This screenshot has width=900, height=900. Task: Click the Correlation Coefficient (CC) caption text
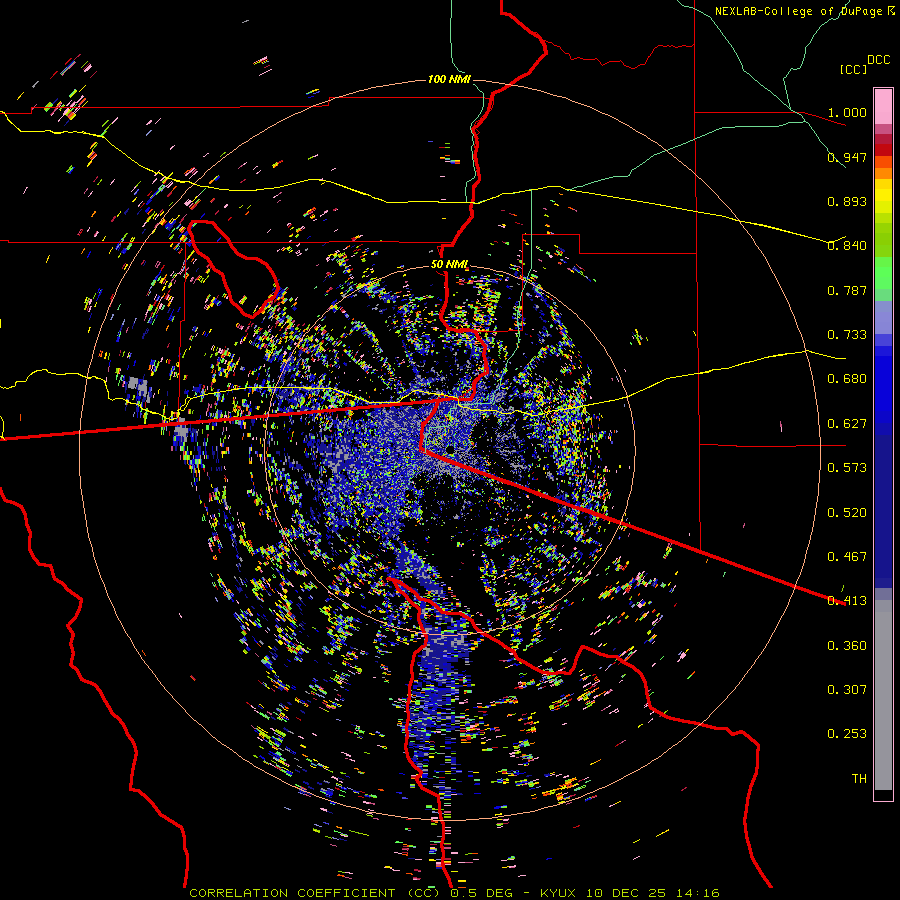(x=315, y=893)
